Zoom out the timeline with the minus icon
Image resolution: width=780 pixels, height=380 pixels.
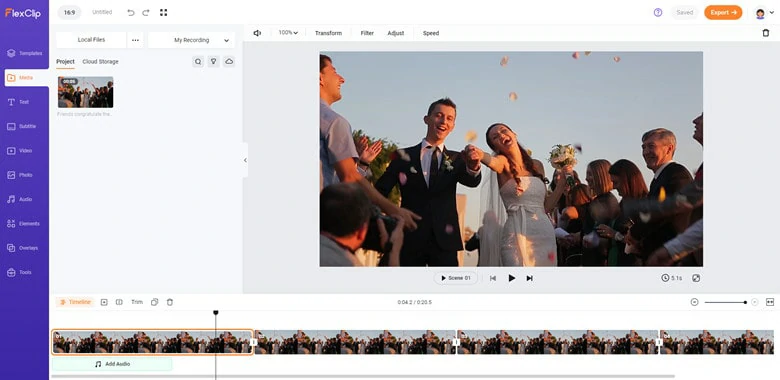click(x=694, y=302)
